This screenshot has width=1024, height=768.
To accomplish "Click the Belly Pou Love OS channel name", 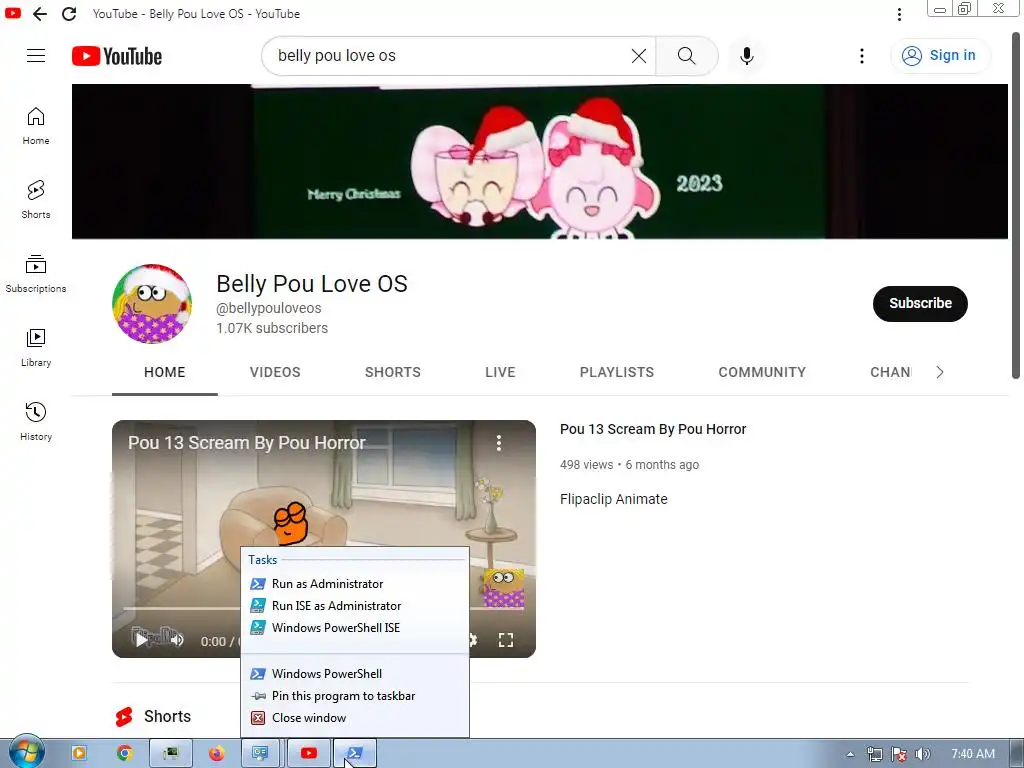I will (x=312, y=284).
